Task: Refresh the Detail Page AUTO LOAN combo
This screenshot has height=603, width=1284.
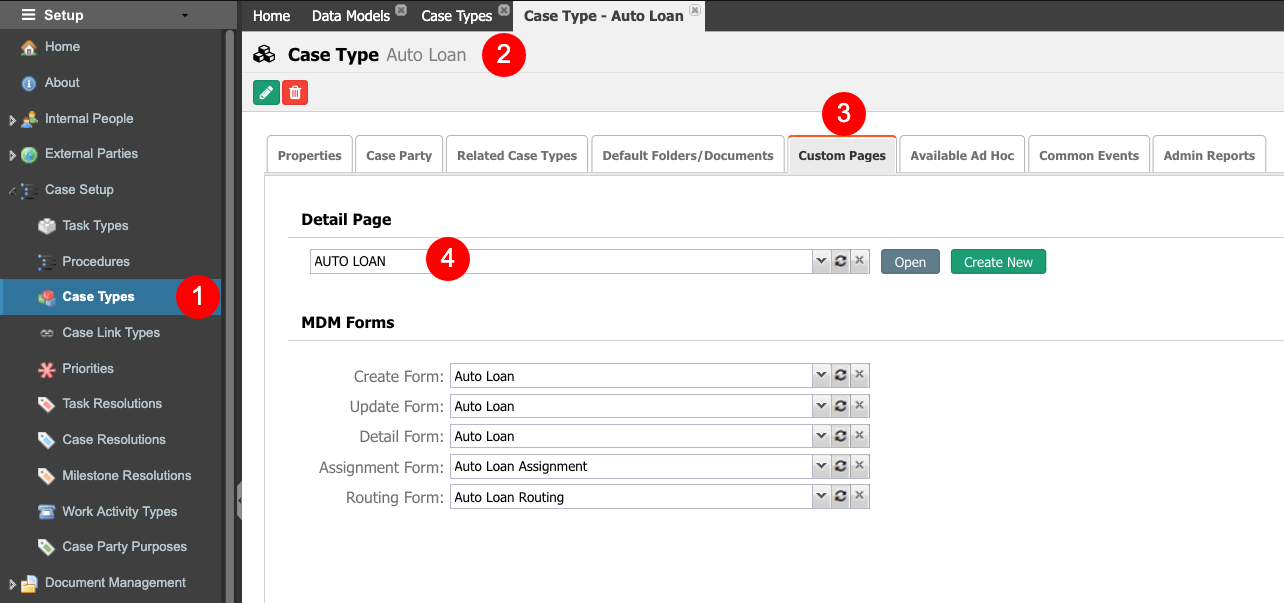Action: (840, 261)
